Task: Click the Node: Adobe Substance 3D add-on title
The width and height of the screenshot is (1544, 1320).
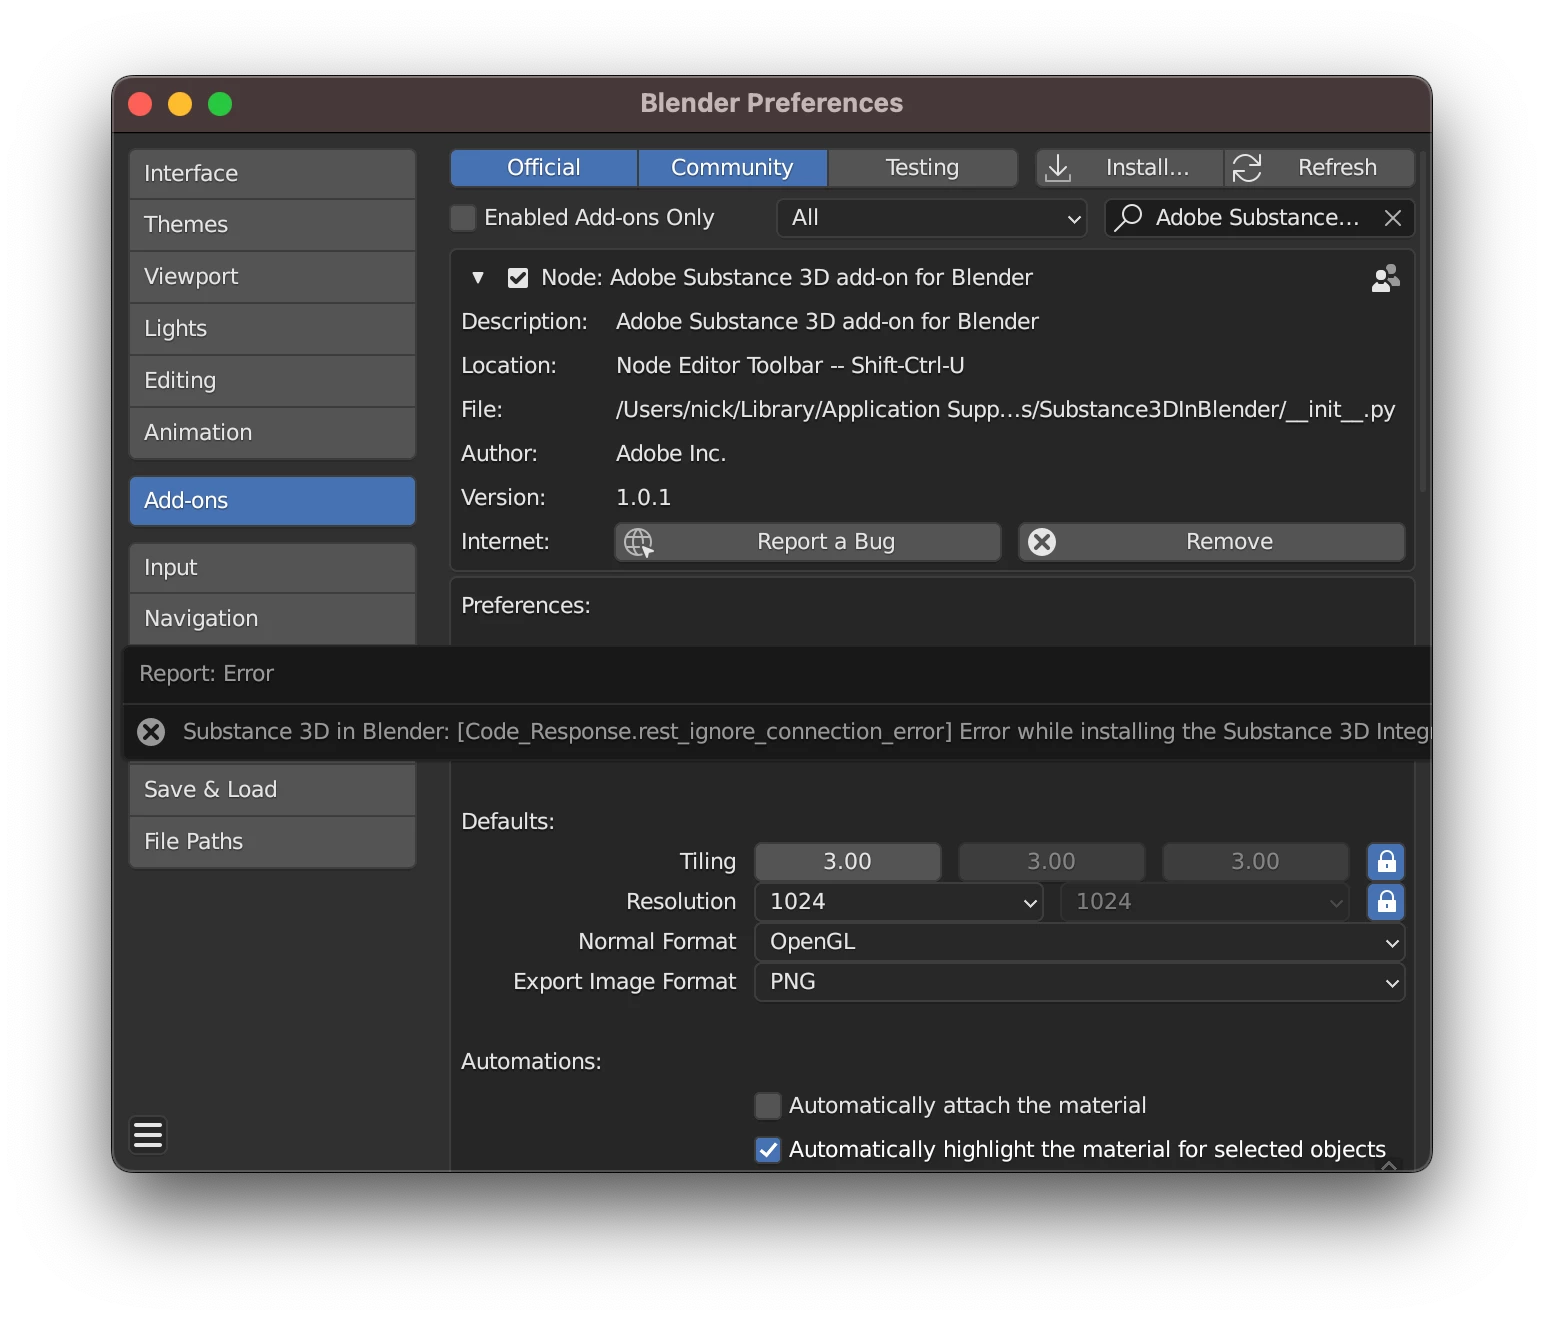Action: 787,278
